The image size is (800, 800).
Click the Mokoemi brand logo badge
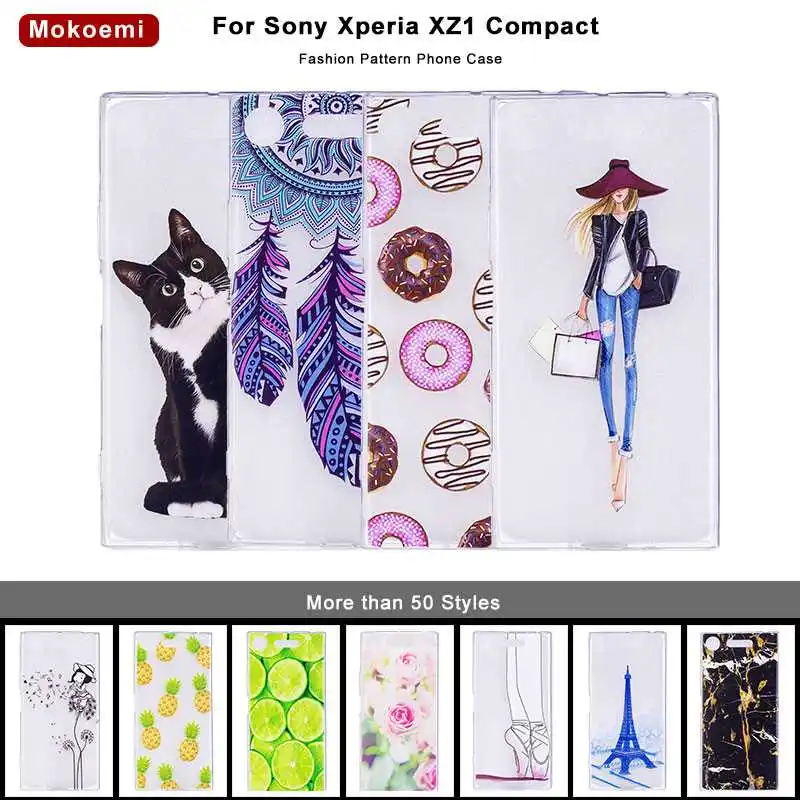[x=89, y=30]
